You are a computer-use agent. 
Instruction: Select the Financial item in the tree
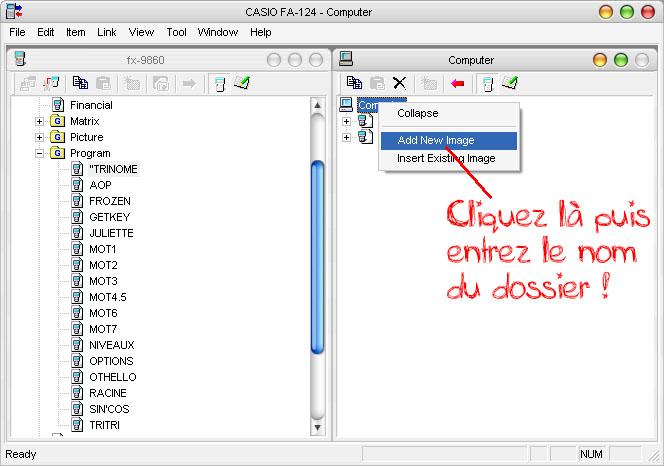tap(91, 105)
